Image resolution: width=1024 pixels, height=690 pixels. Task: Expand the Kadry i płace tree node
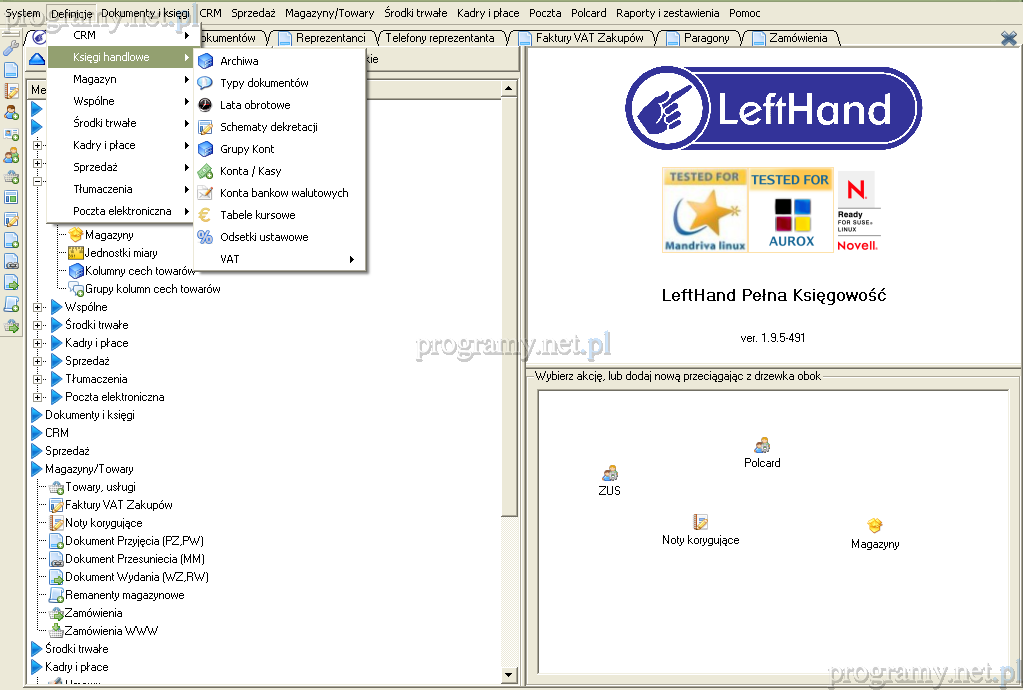tap(39, 343)
